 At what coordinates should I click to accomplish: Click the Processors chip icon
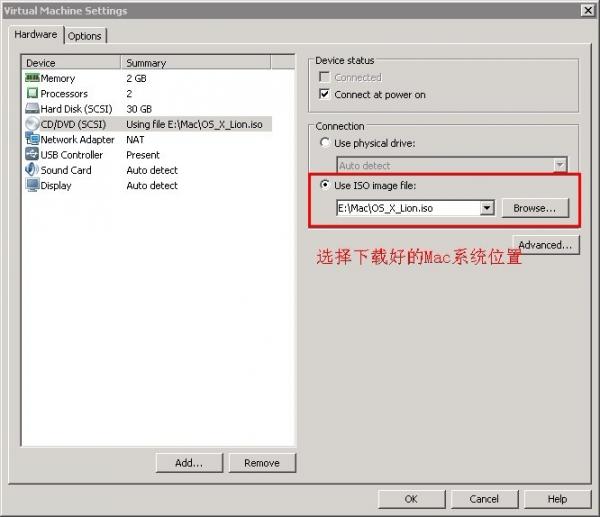32,93
